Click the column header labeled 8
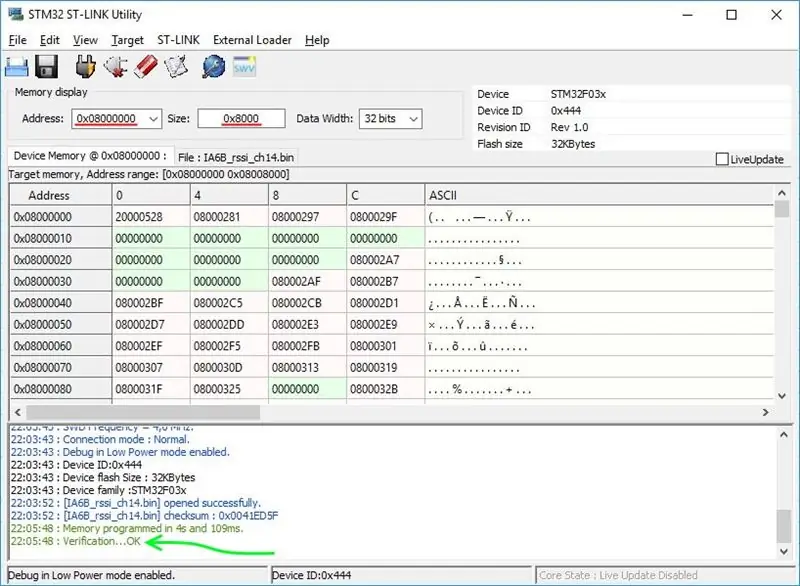The image size is (800, 586). coord(307,195)
